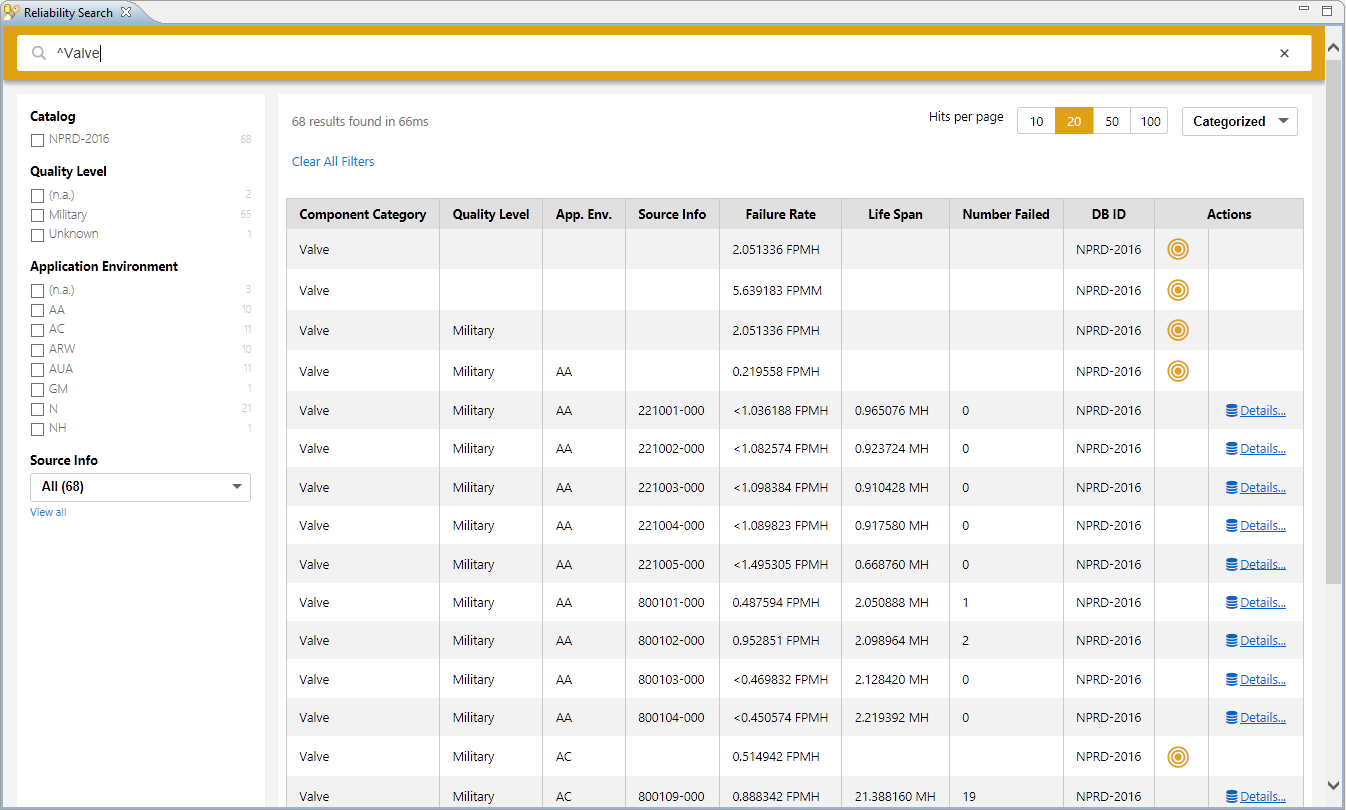Screen dimensions: 1346x810
Task: Click inside the ^Valve search input field
Action: tap(600, 54)
